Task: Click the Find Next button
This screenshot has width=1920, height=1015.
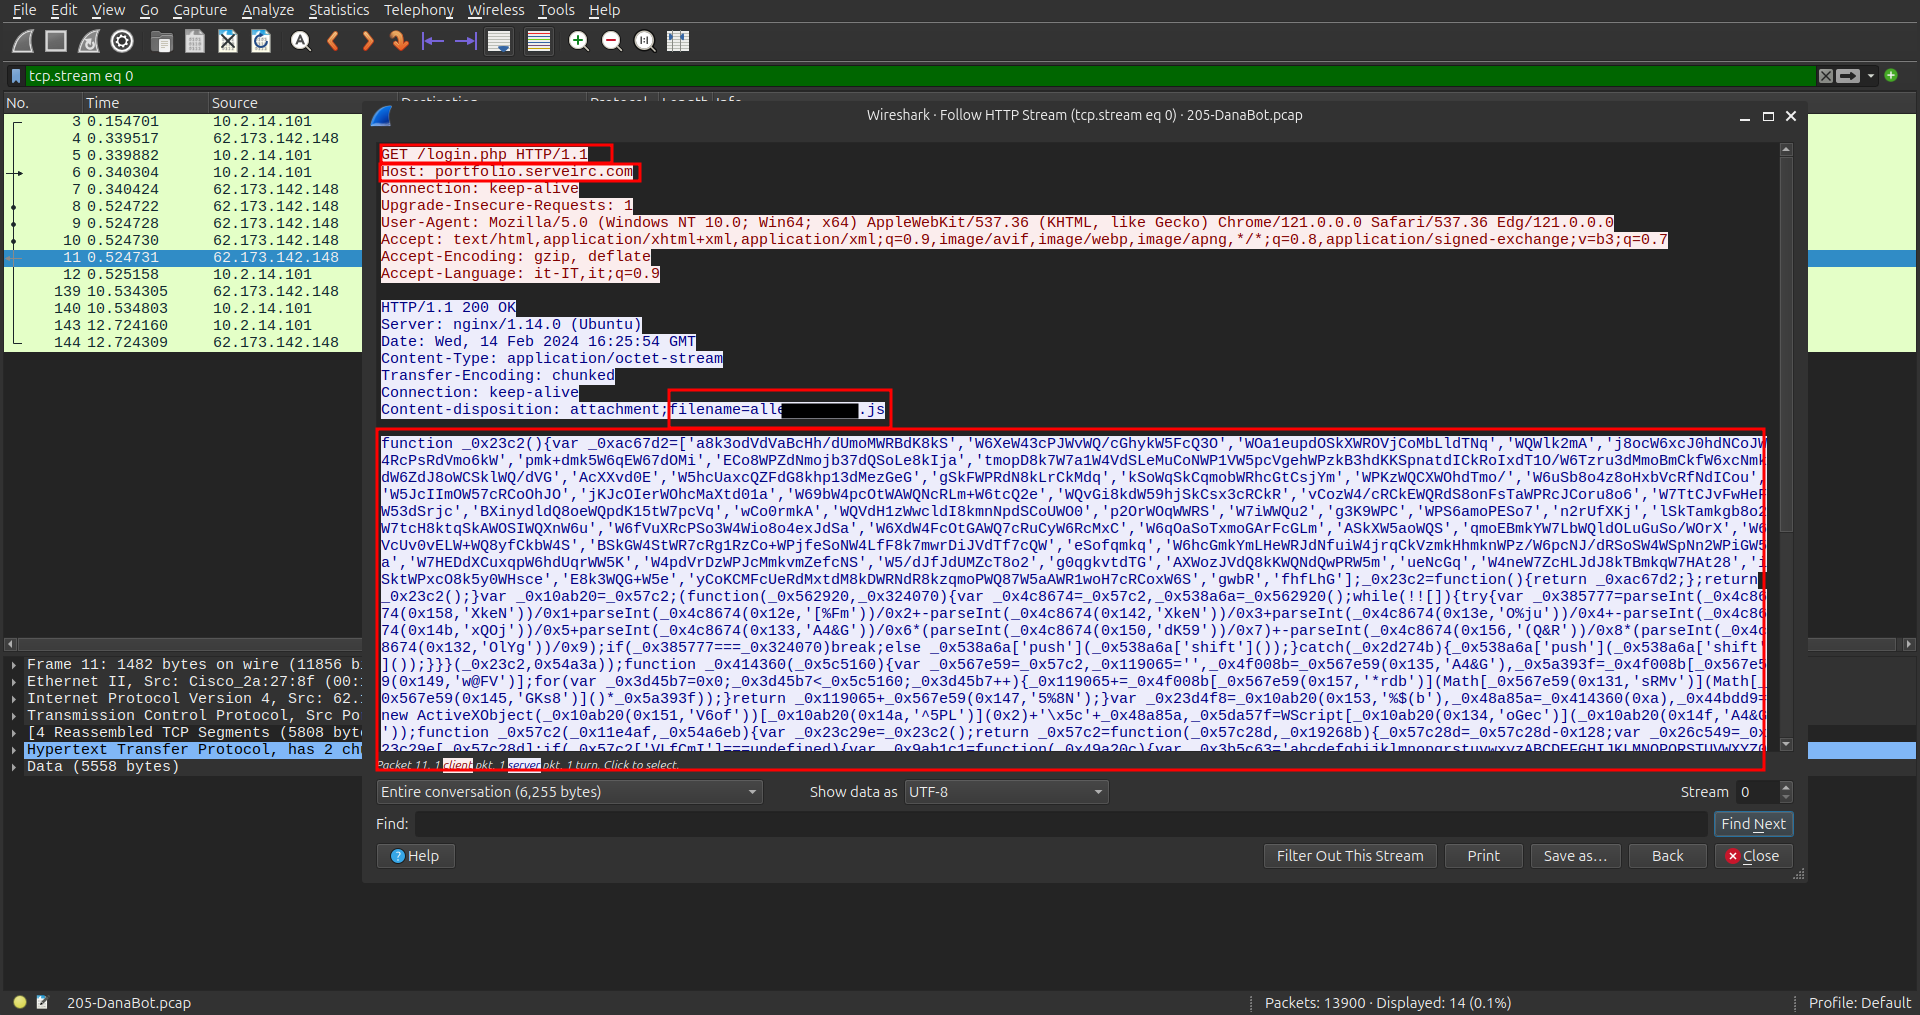Action: (x=1753, y=823)
